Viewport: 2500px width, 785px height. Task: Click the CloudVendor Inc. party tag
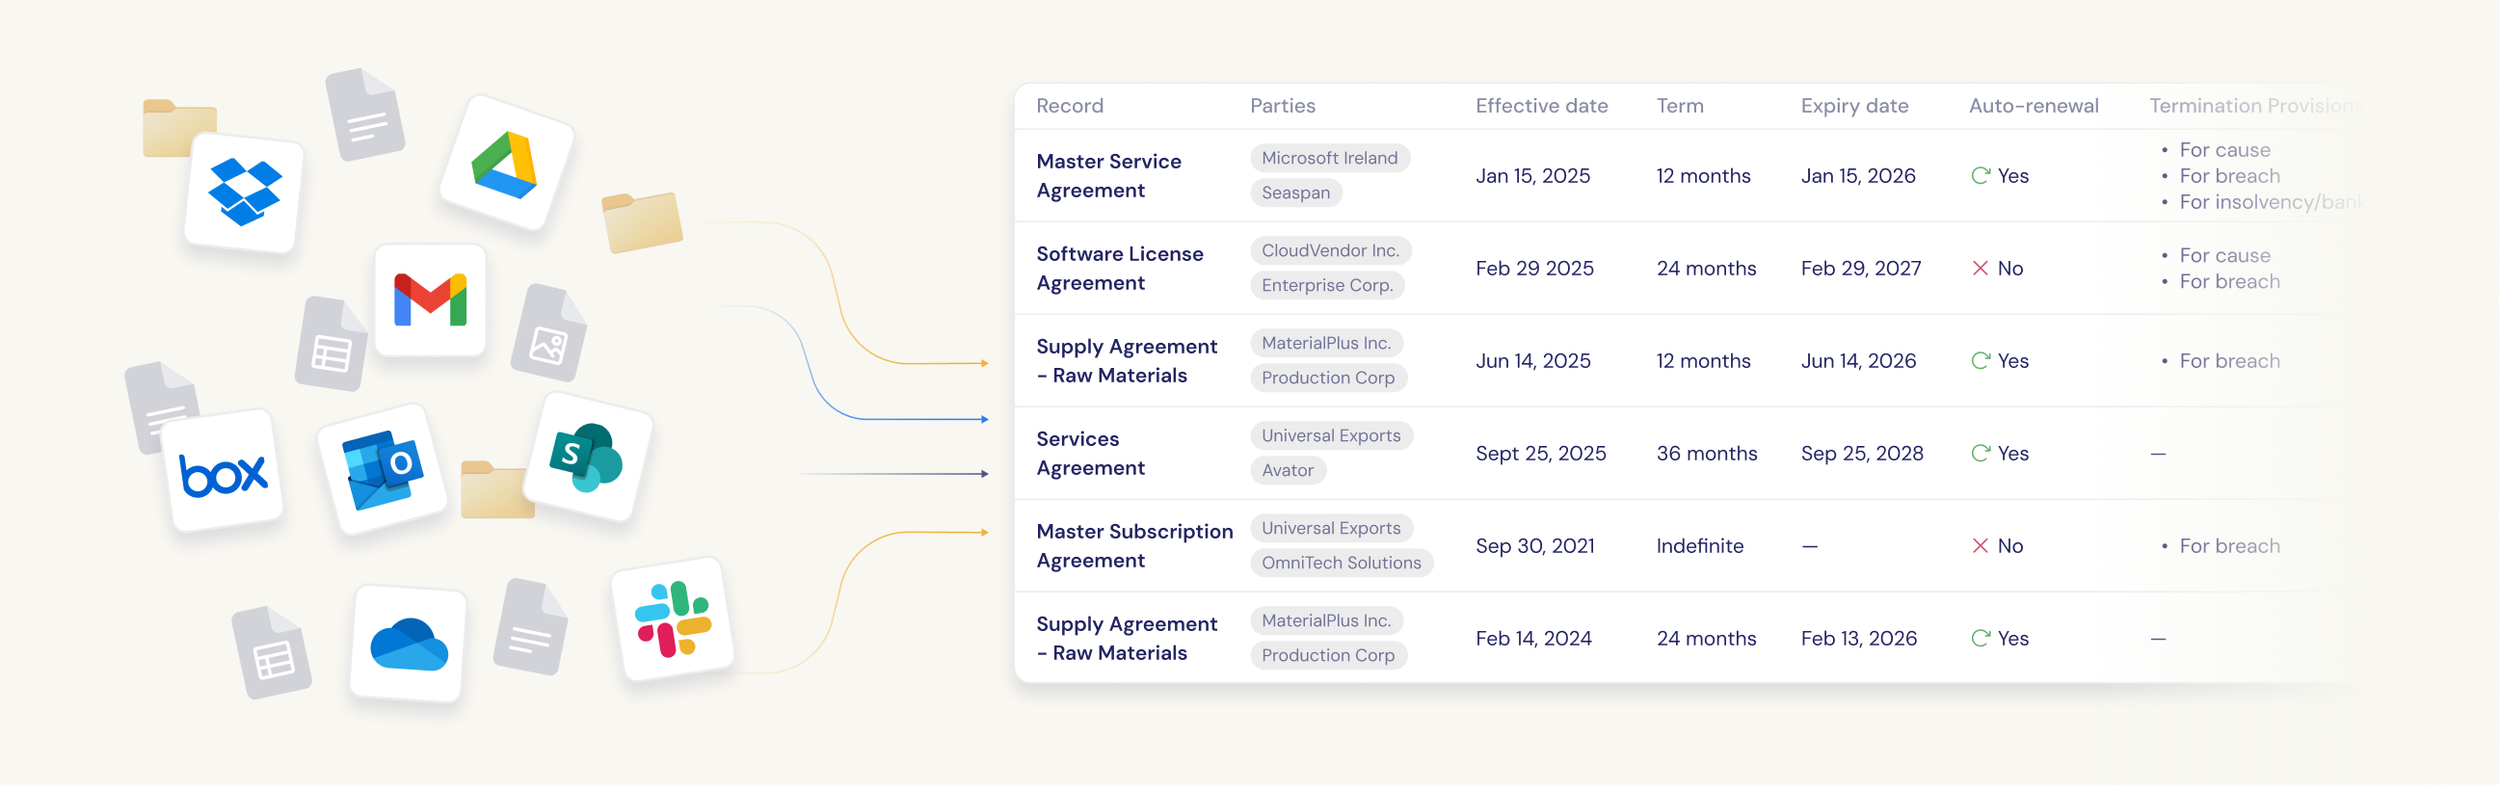1331,251
